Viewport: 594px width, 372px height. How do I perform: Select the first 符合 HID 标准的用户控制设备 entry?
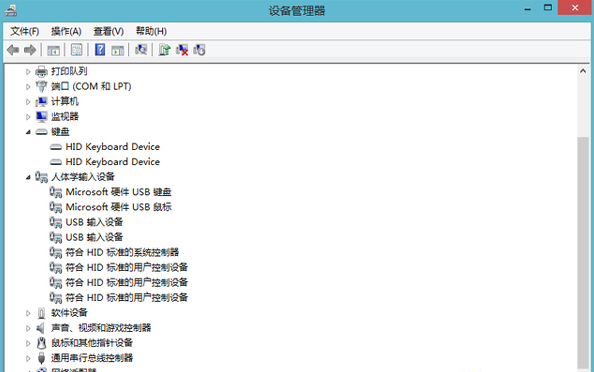pos(127,267)
